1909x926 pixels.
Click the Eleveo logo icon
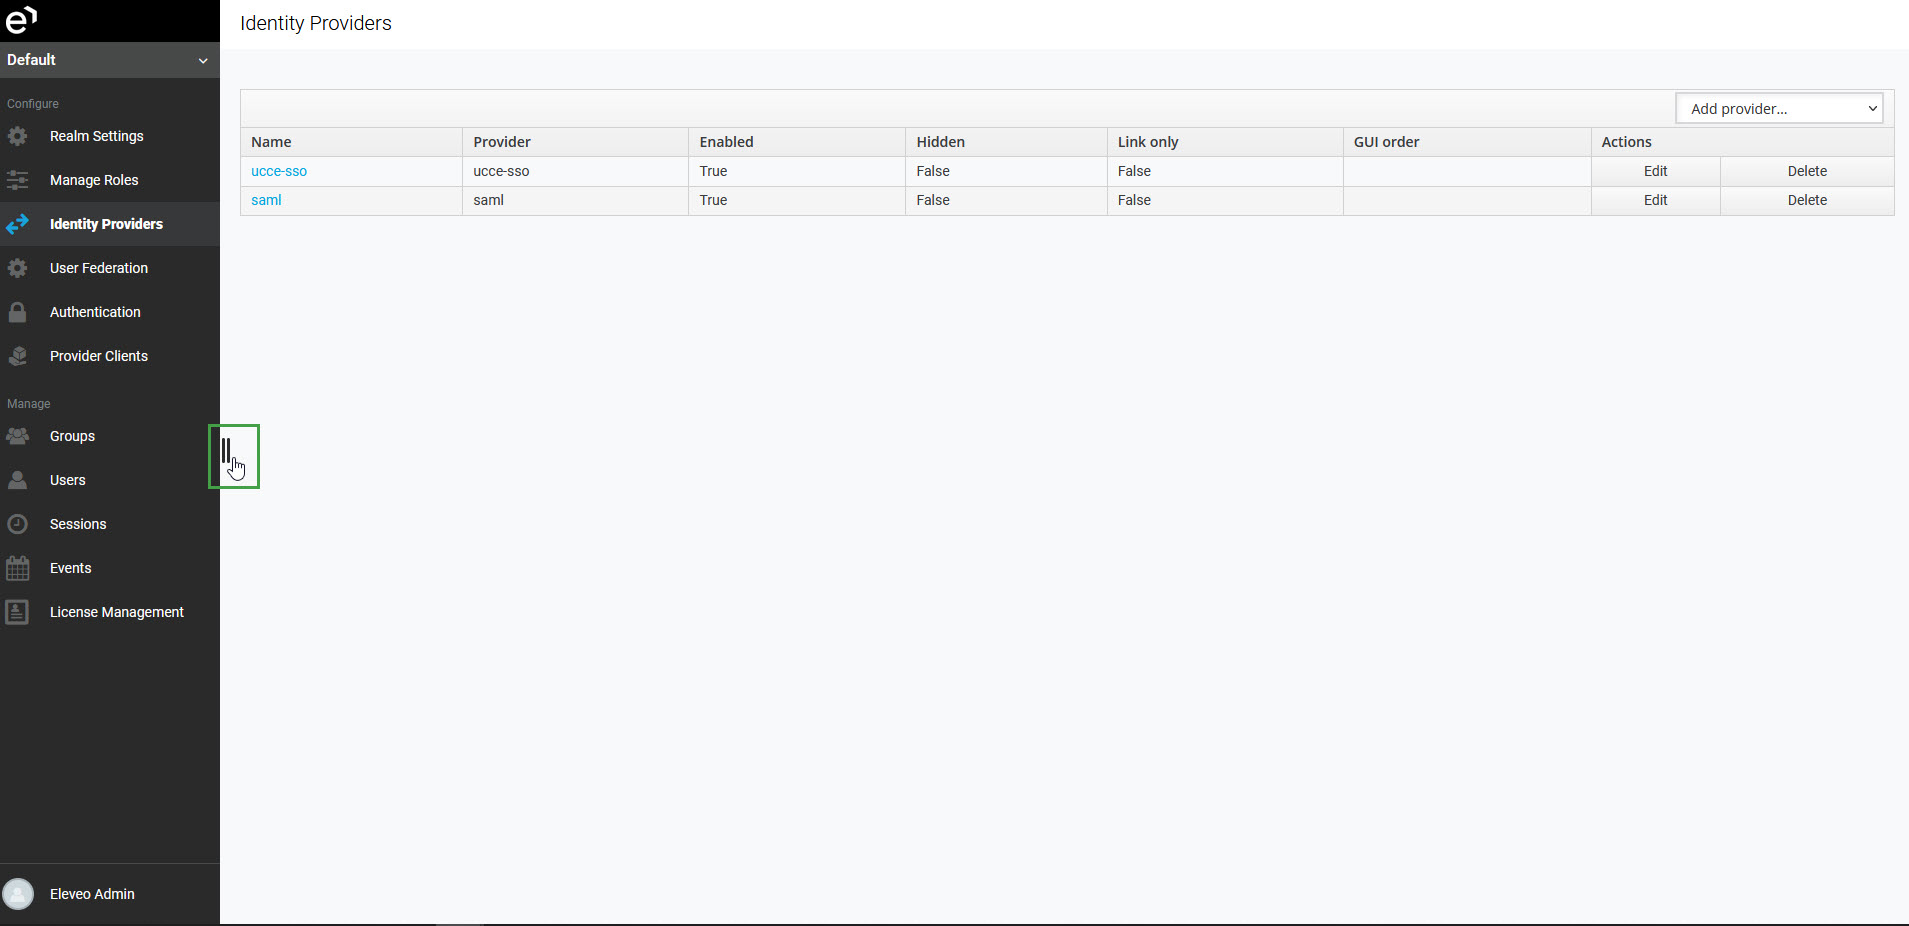pos(21,19)
